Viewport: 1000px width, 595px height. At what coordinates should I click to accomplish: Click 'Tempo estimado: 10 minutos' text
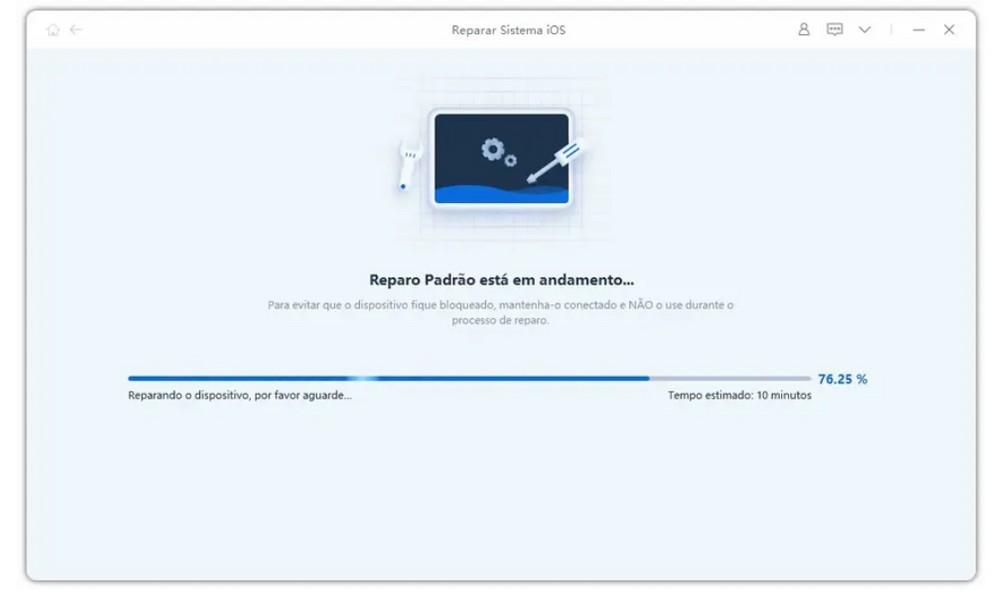point(740,395)
